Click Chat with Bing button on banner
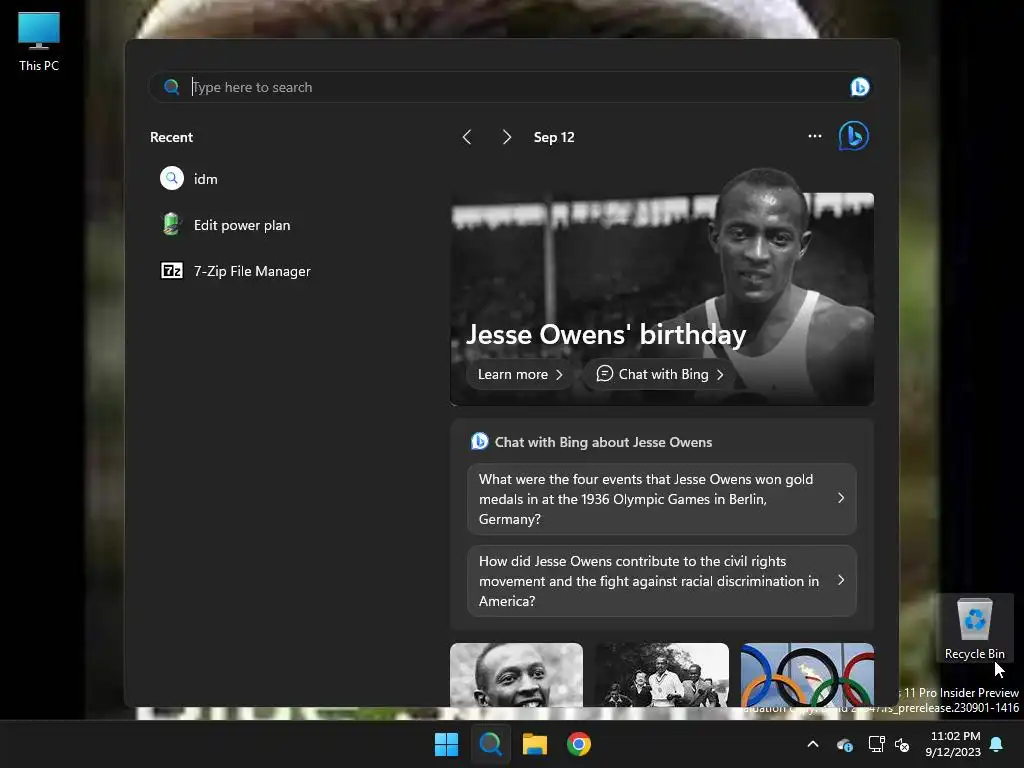The width and height of the screenshot is (1024, 768). (659, 374)
